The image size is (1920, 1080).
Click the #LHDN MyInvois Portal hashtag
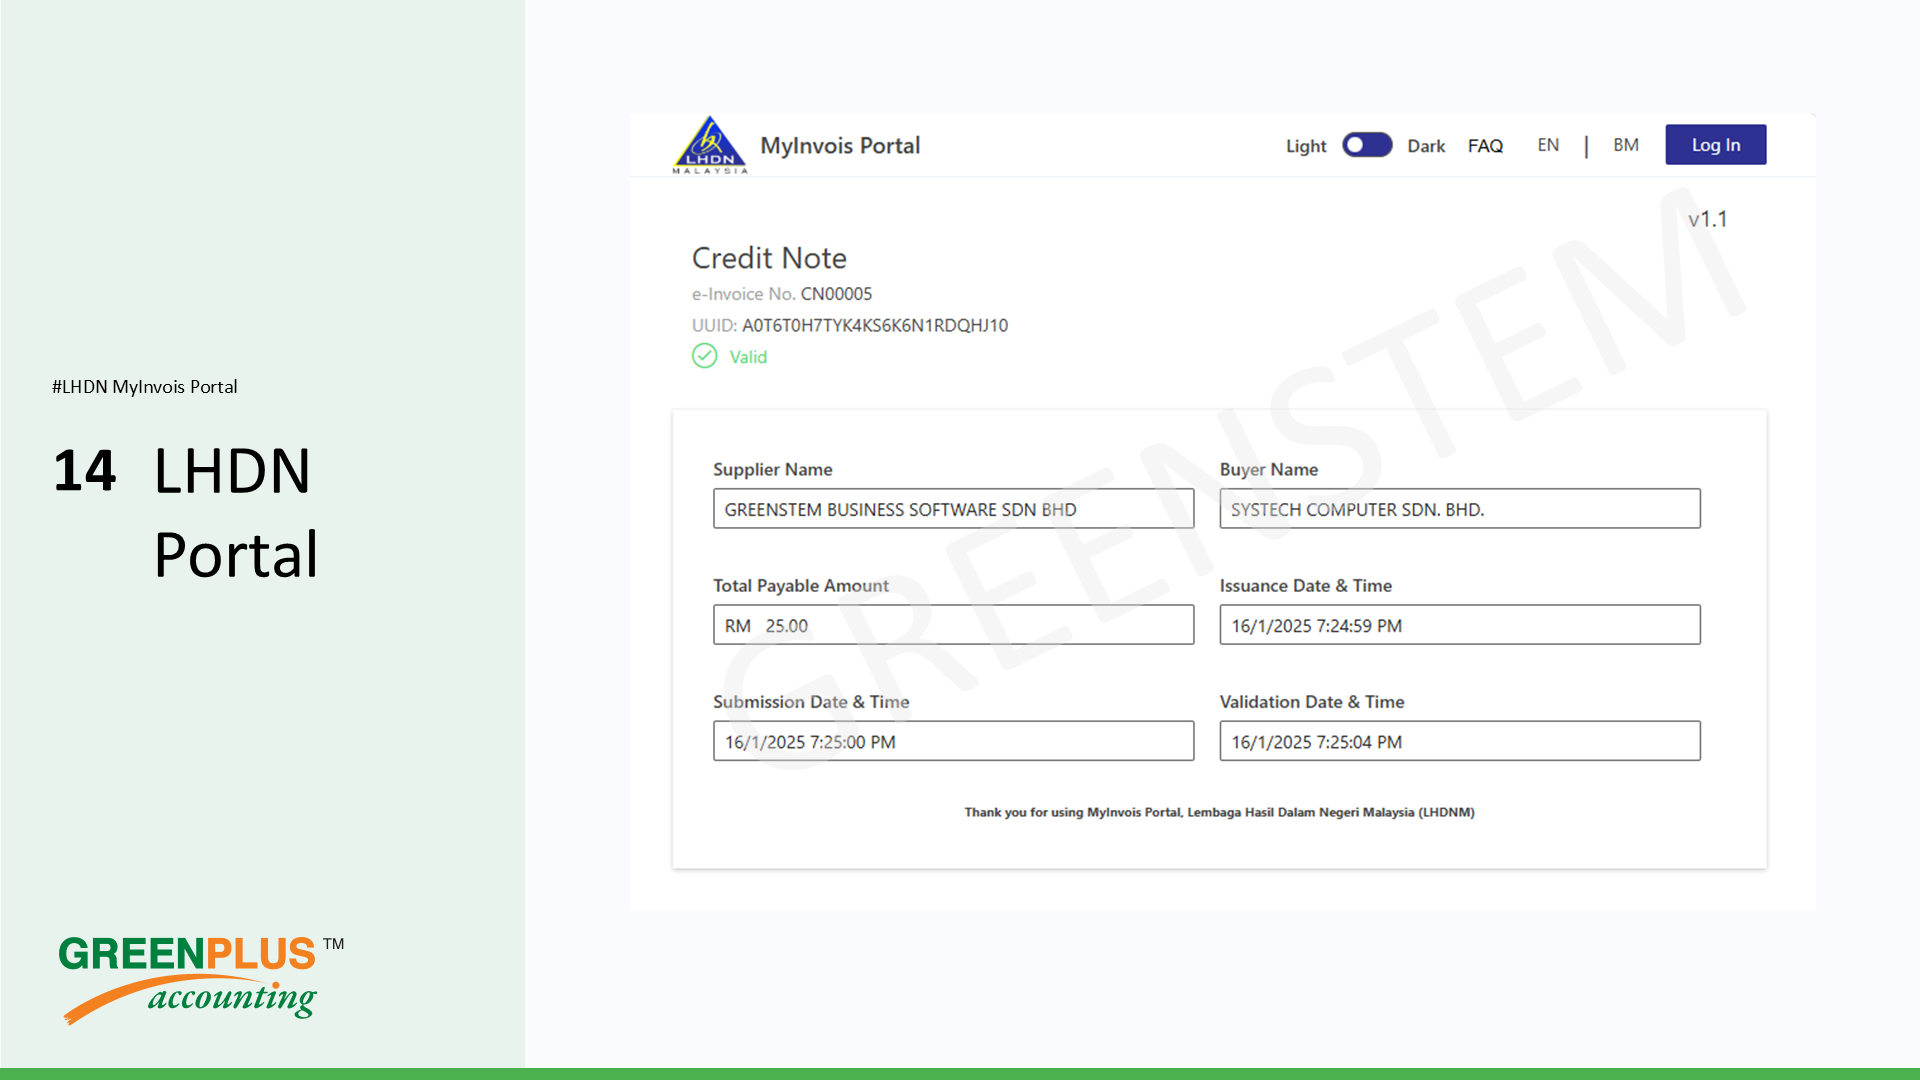coord(145,387)
